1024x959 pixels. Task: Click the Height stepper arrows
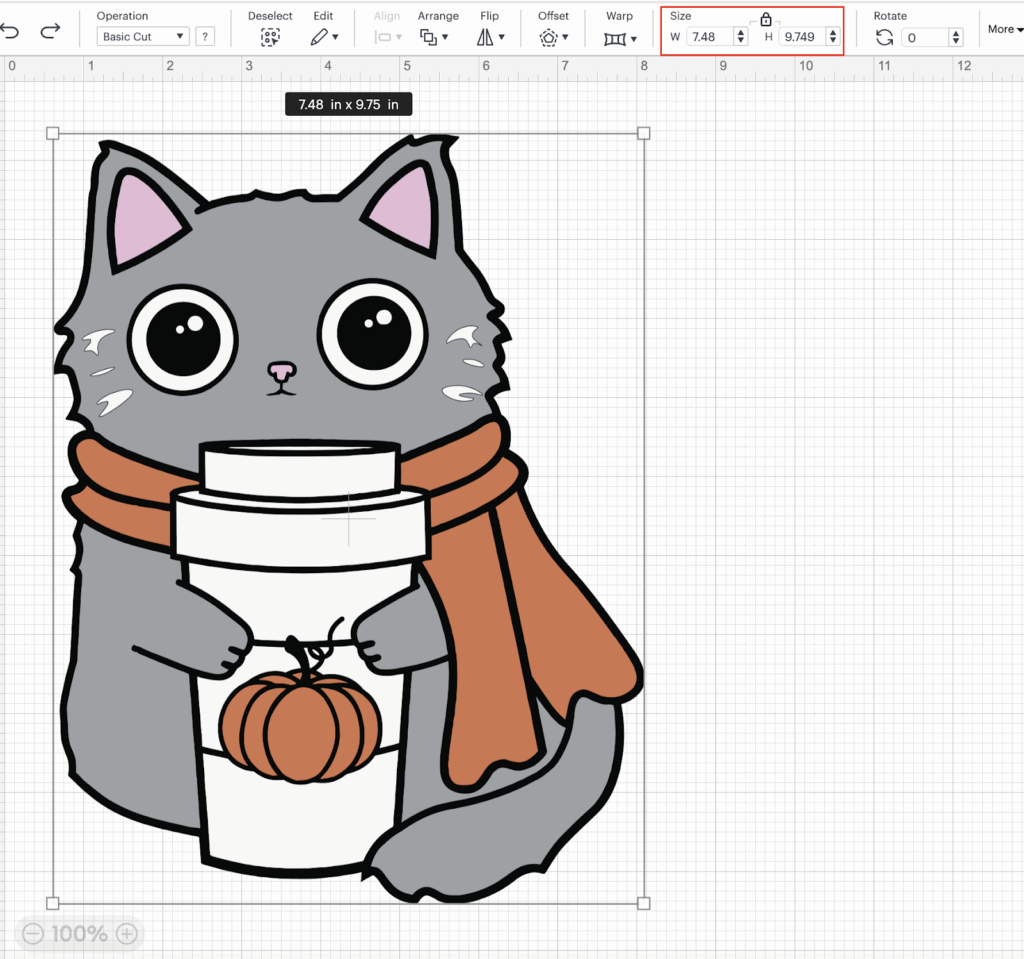(x=832, y=37)
